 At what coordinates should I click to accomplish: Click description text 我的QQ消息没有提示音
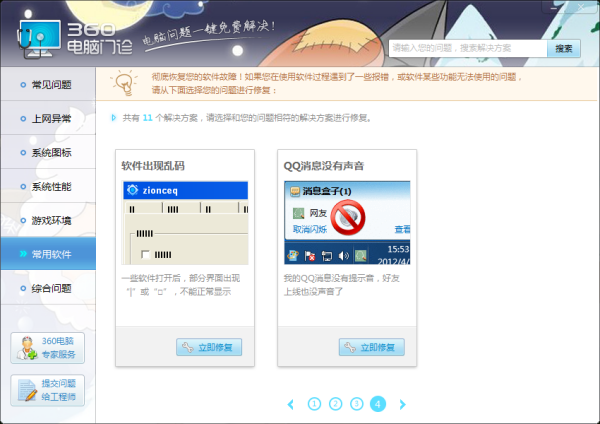click(x=329, y=278)
